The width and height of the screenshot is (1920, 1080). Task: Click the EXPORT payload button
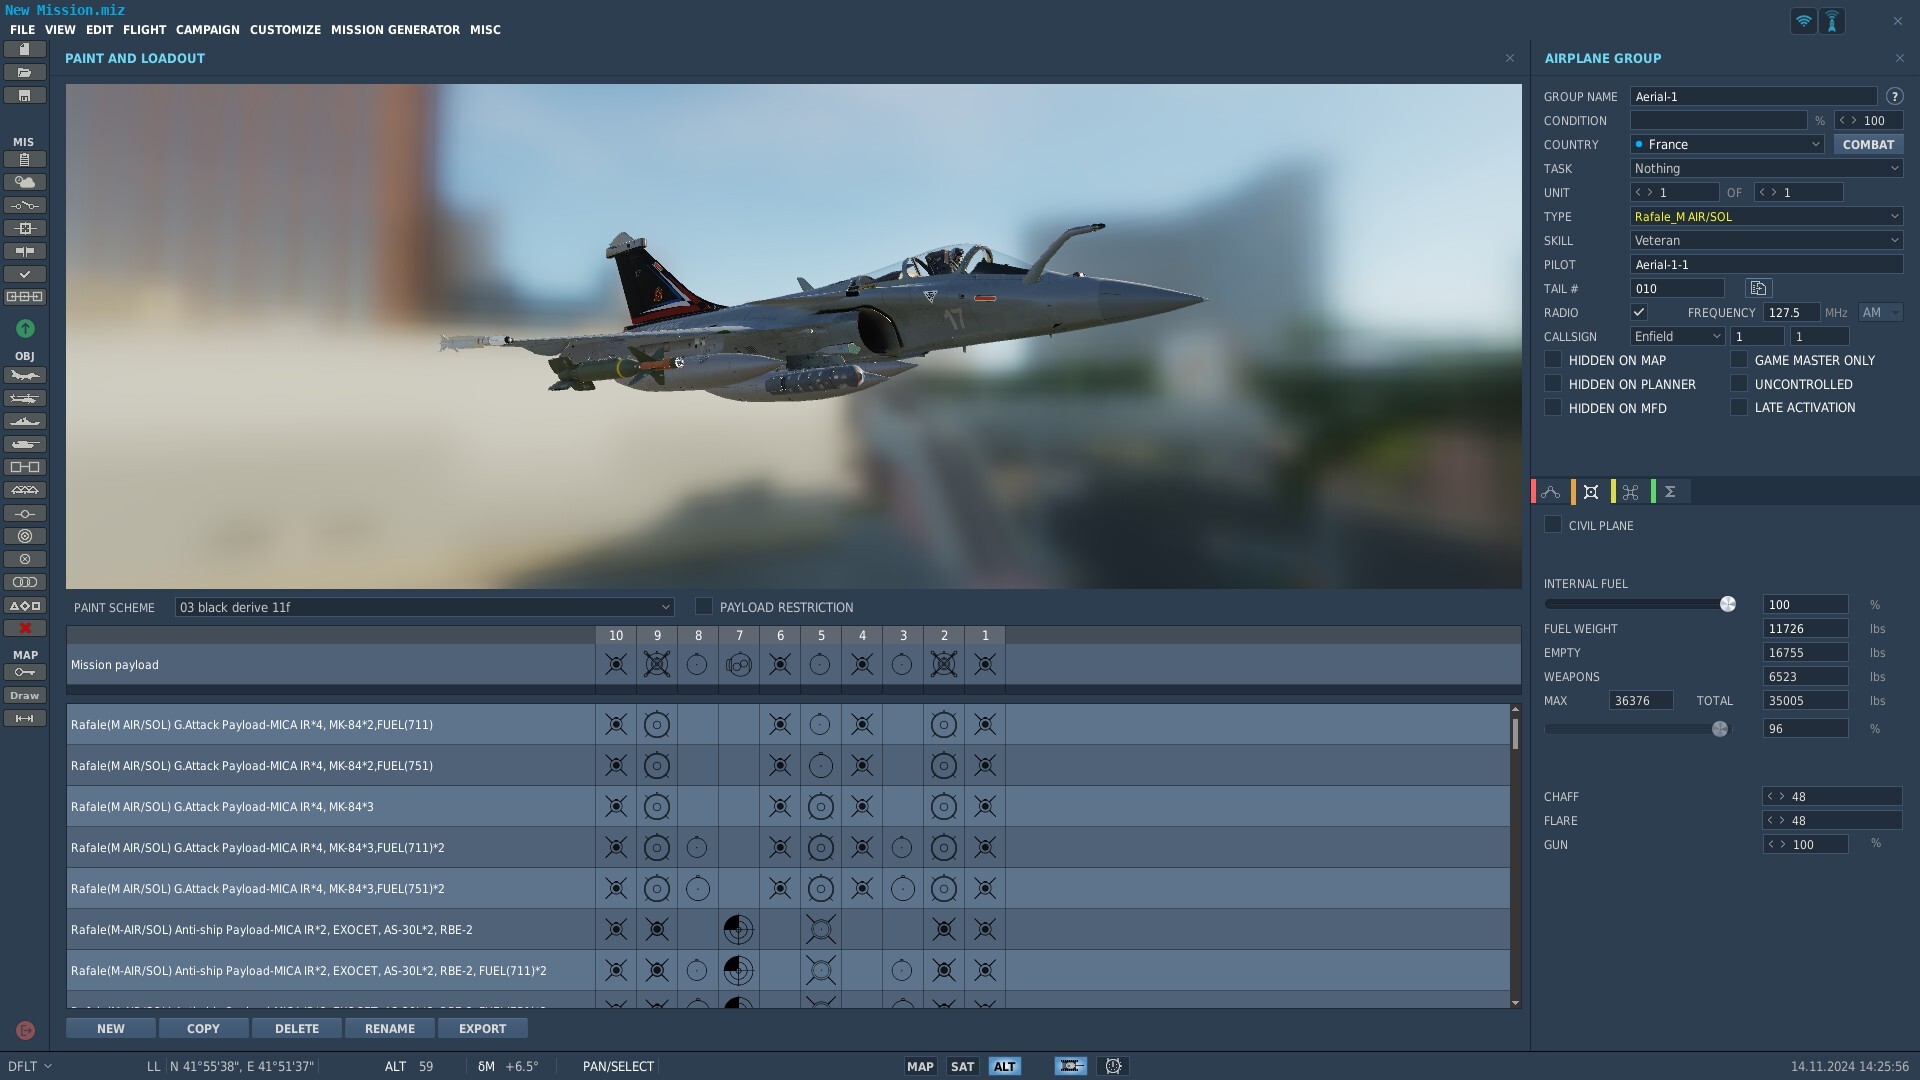click(482, 1028)
